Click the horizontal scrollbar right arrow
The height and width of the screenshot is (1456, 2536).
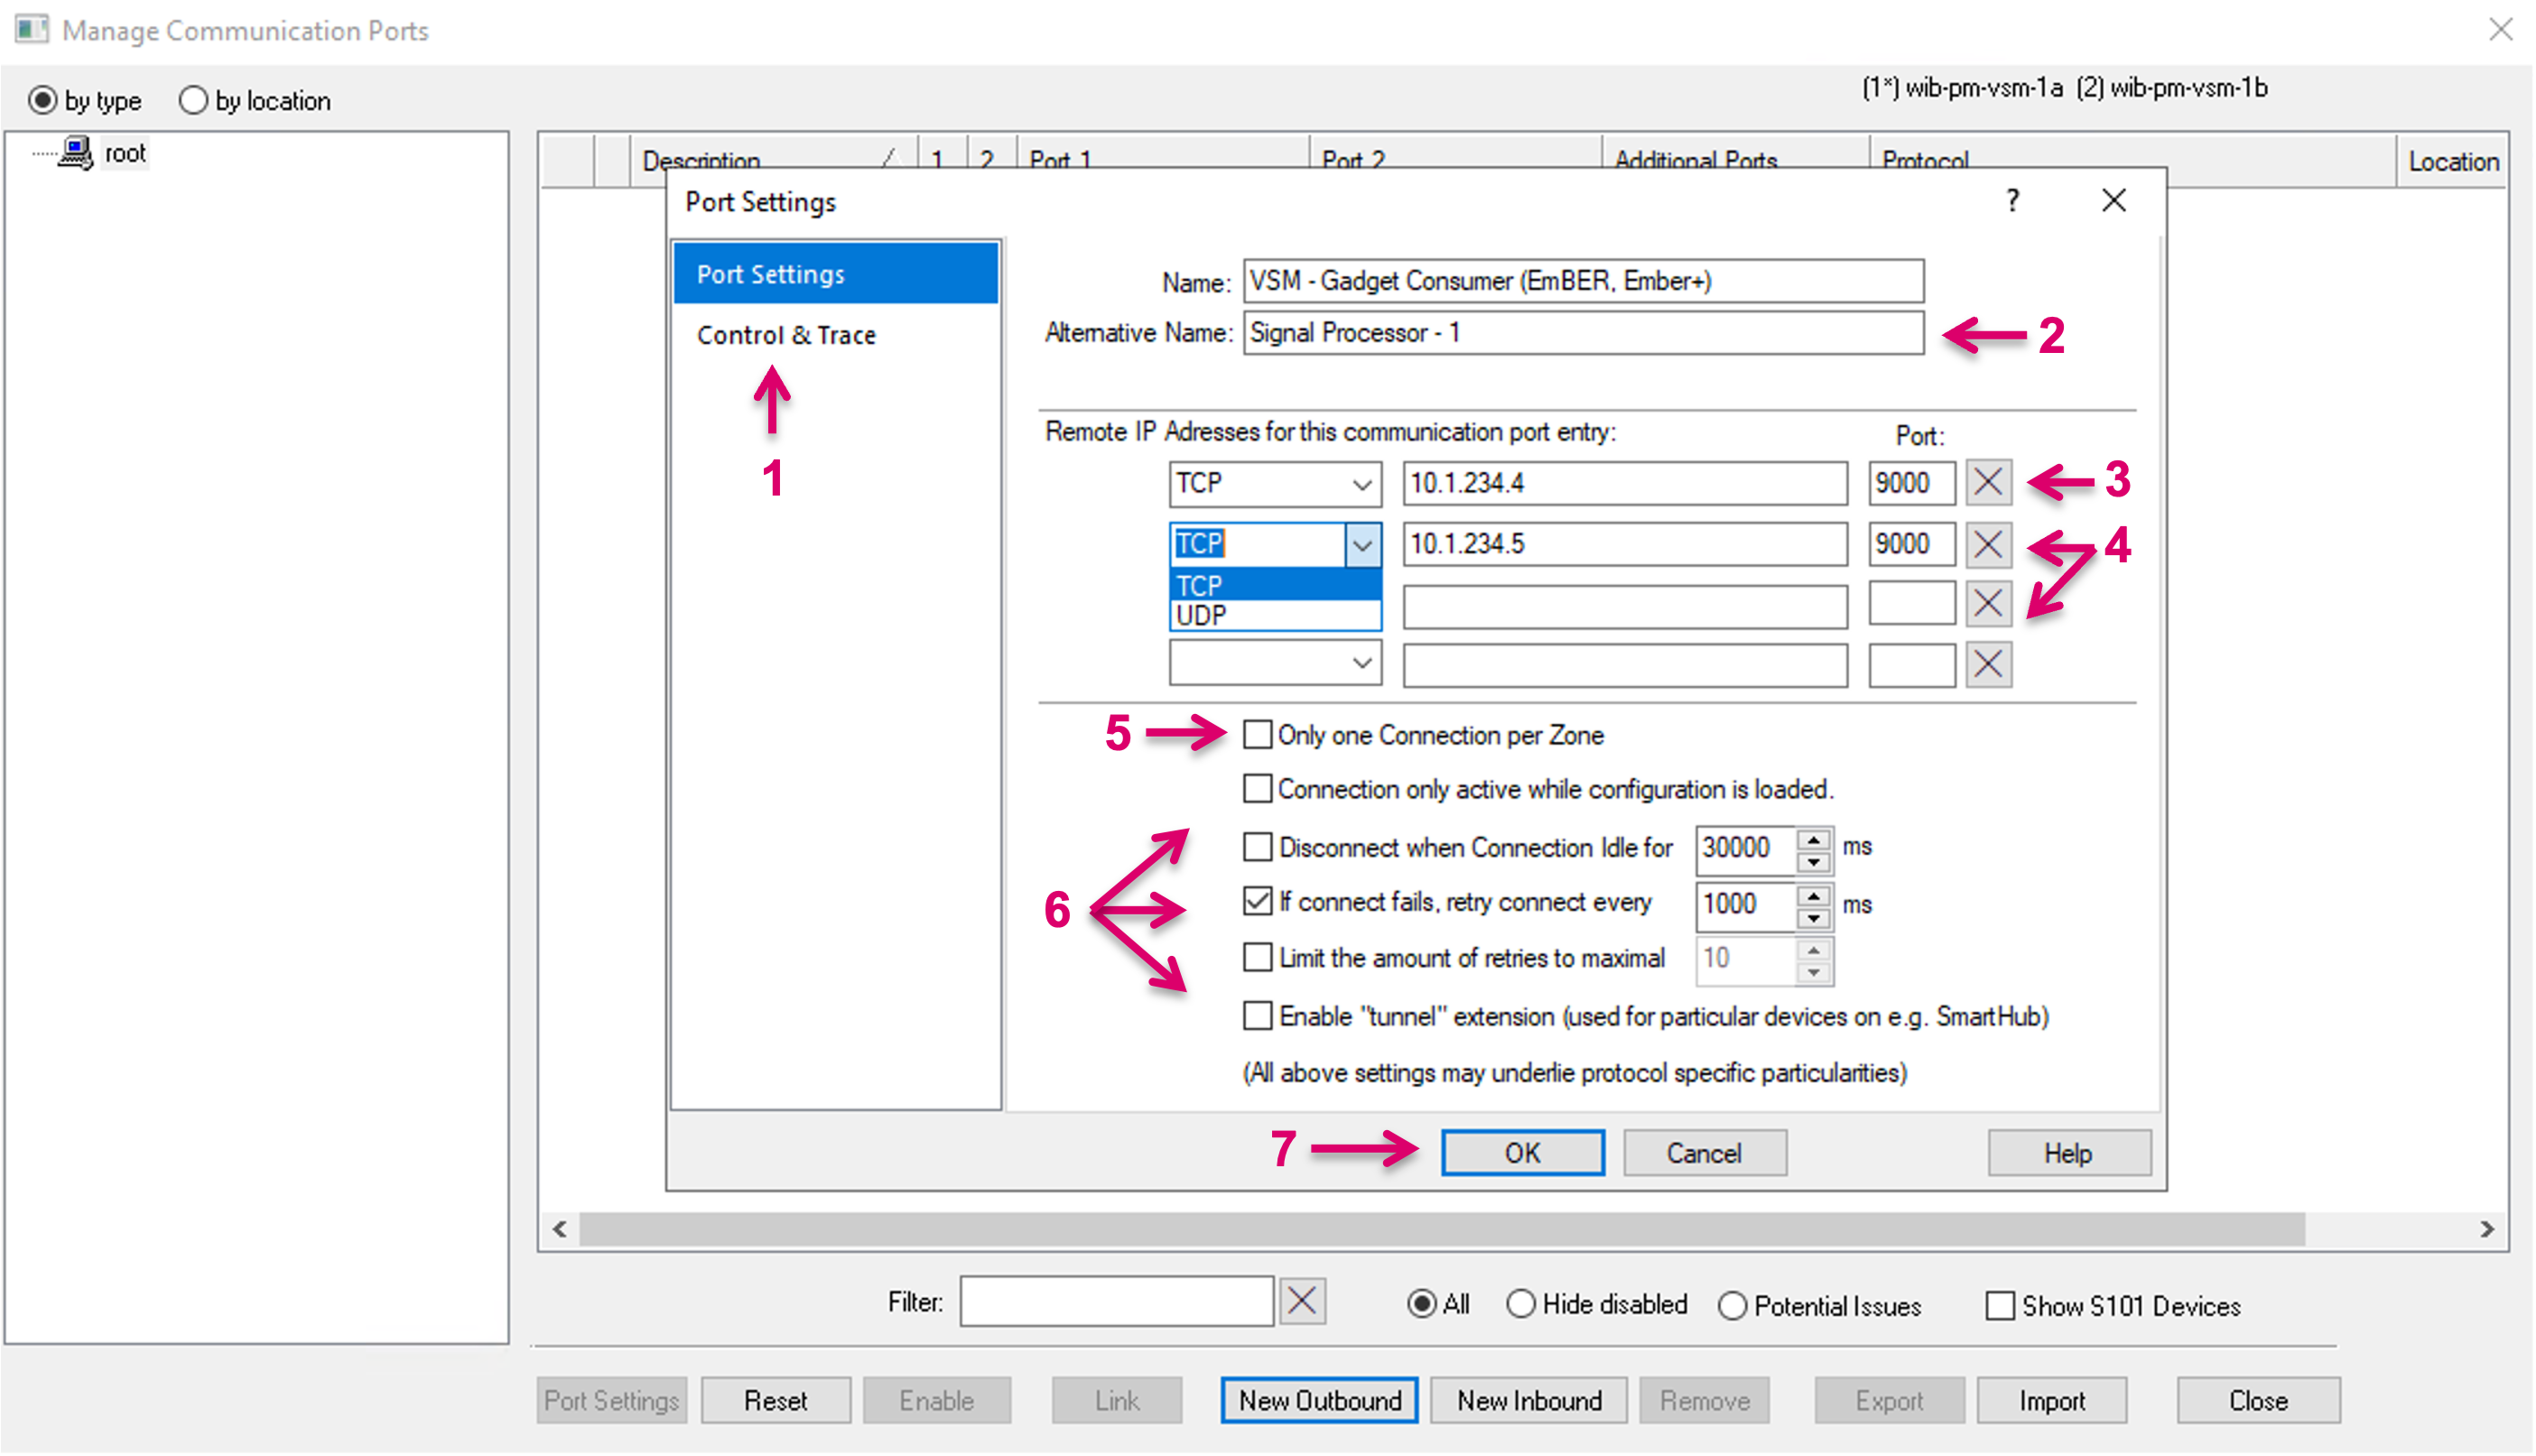click(x=2486, y=1229)
